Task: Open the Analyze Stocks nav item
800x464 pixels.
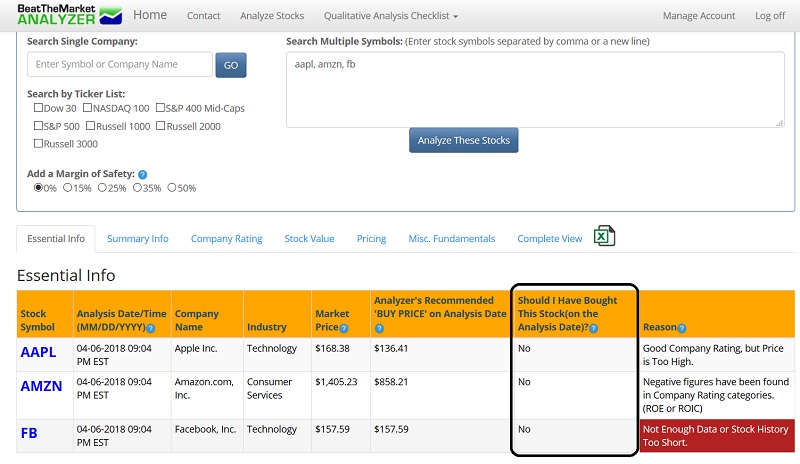Action: tap(272, 16)
